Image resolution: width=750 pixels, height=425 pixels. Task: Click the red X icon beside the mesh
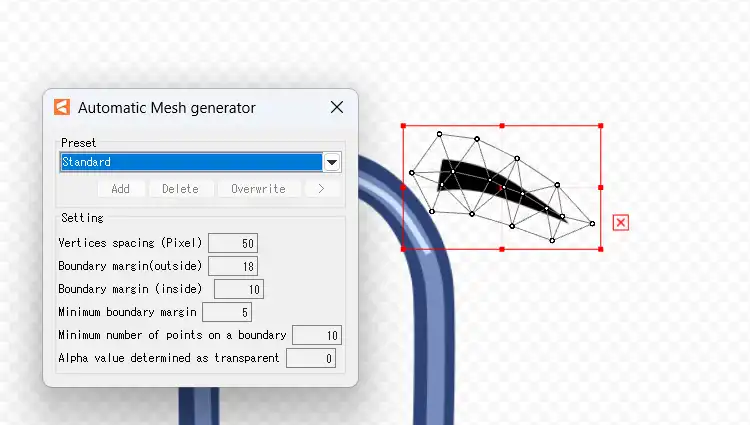621,222
